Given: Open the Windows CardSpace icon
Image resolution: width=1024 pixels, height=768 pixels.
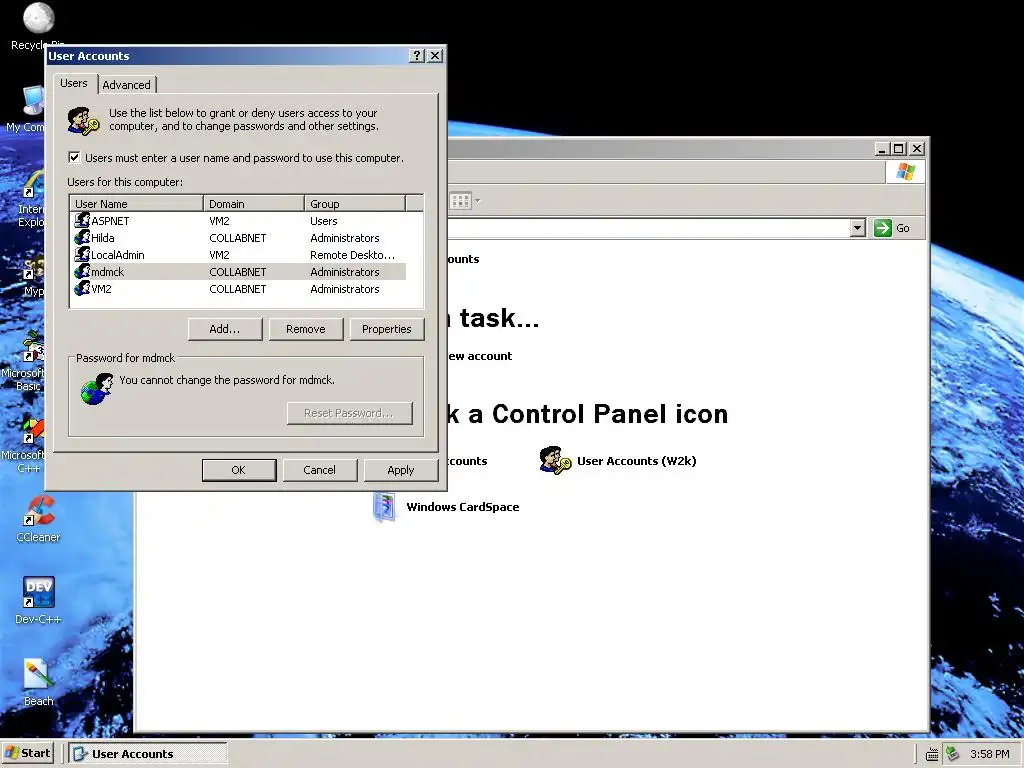Looking at the screenshot, I should 384,507.
